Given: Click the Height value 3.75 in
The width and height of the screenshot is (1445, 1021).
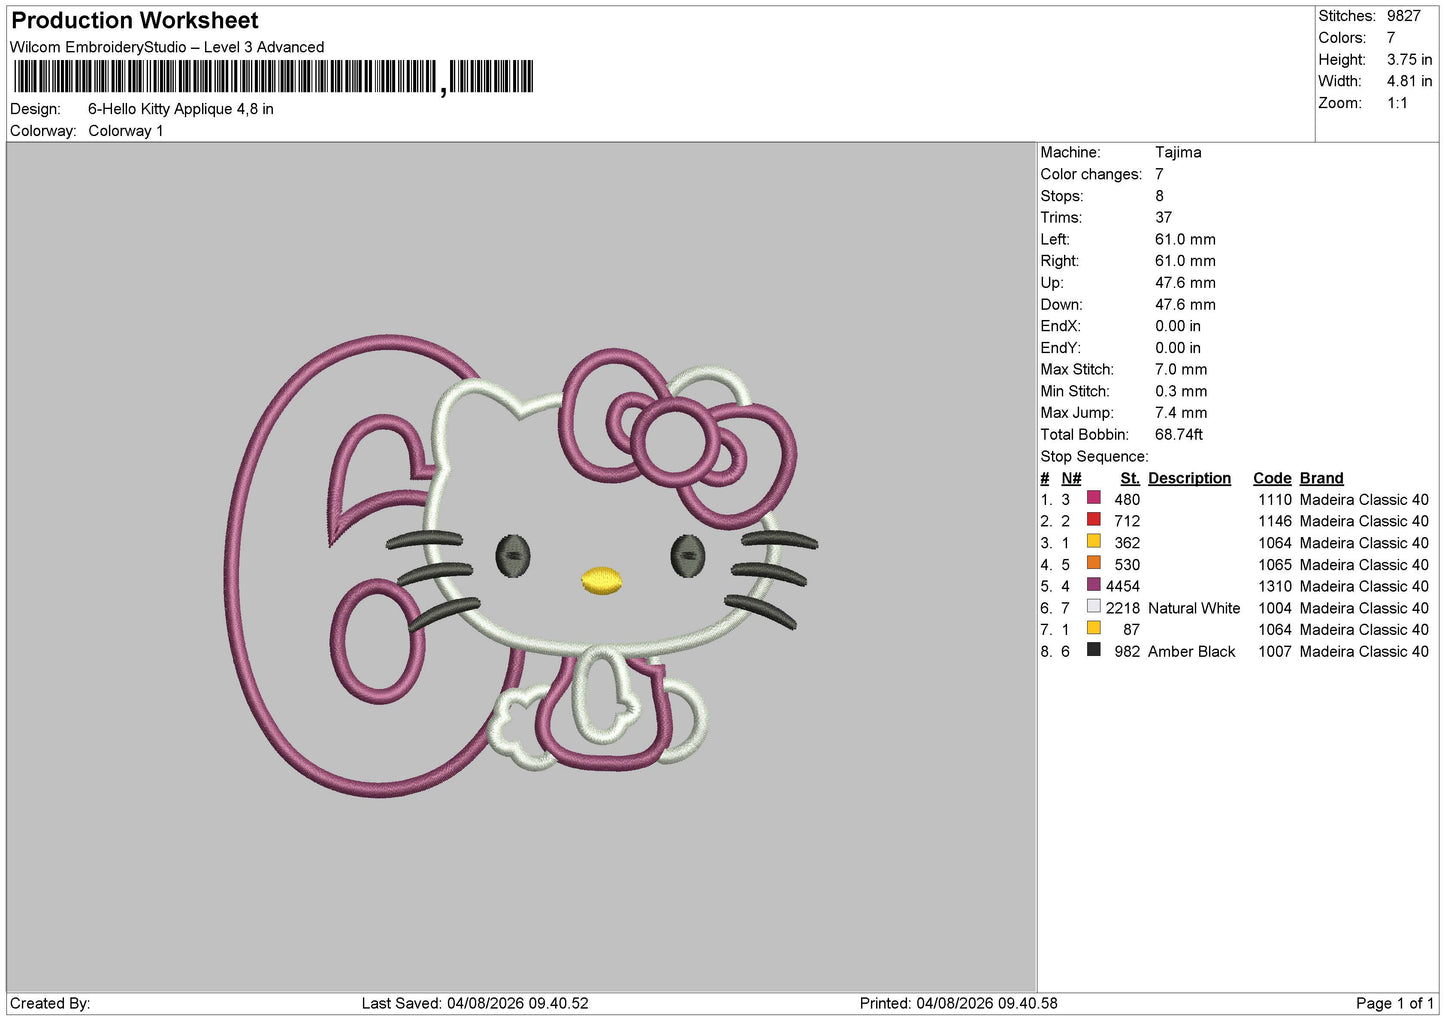Looking at the screenshot, I should tap(1409, 60).
